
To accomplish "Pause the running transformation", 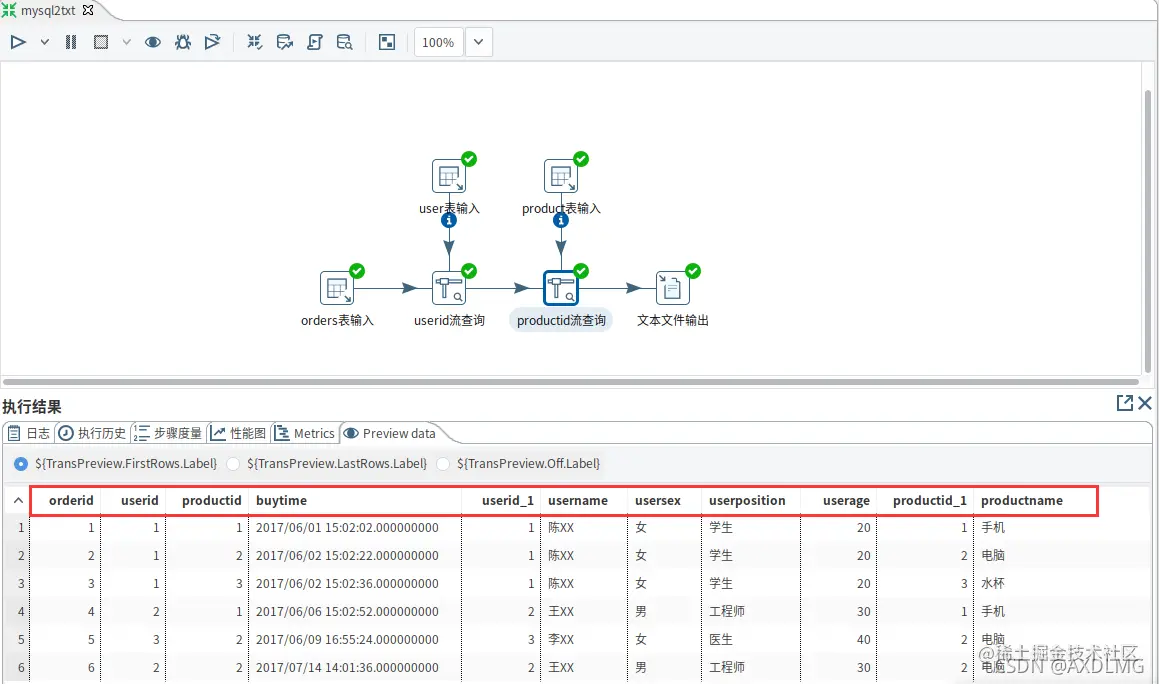I will pyautogui.click(x=71, y=42).
